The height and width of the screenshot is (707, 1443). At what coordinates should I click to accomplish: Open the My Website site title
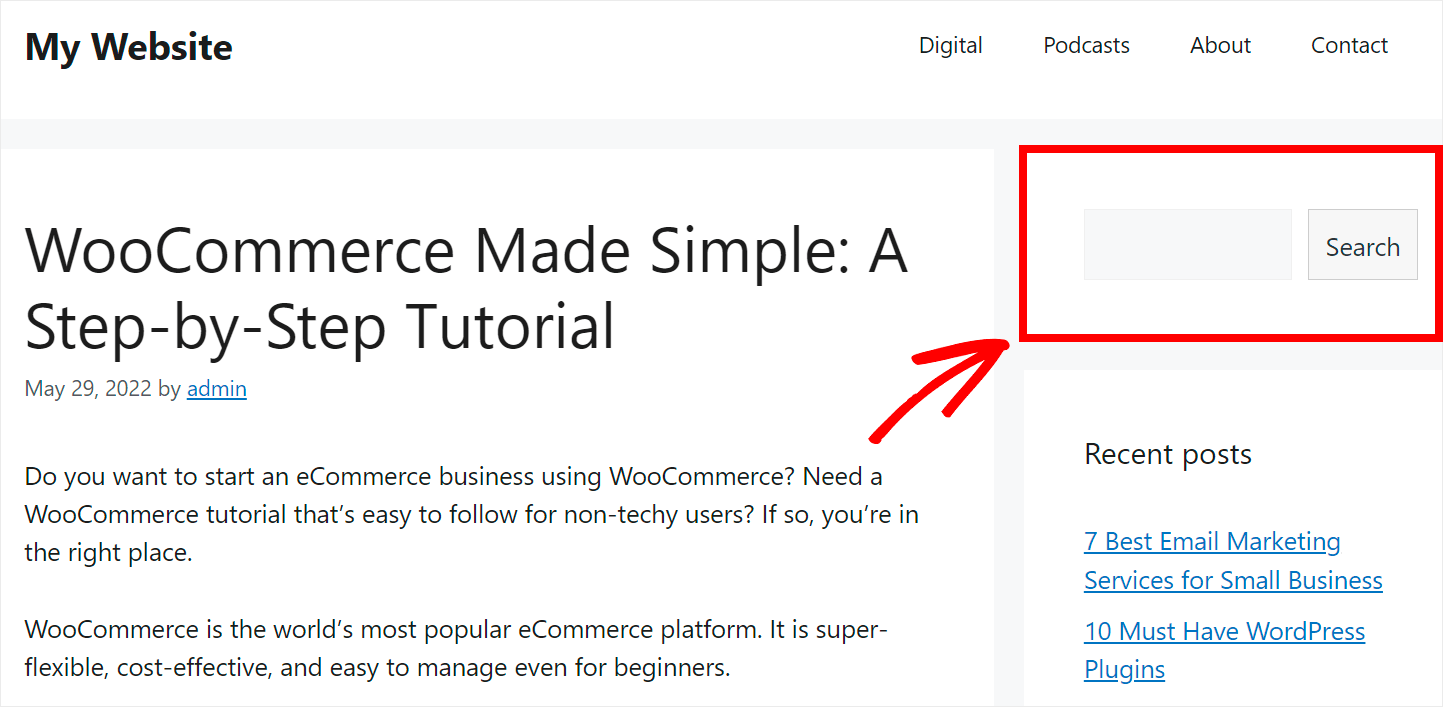128,47
